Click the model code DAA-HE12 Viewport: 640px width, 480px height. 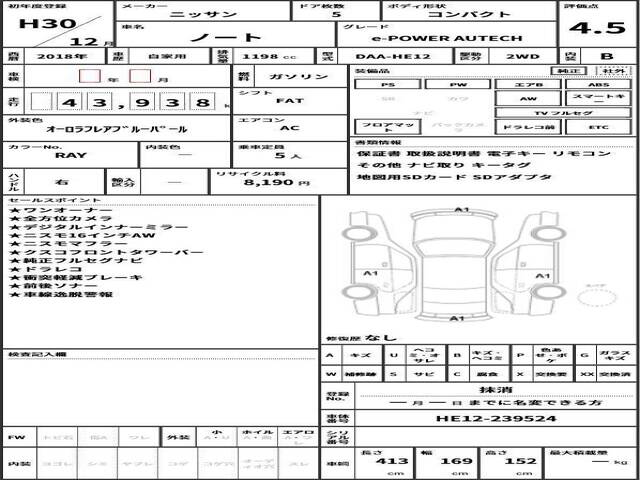pos(393,57)
